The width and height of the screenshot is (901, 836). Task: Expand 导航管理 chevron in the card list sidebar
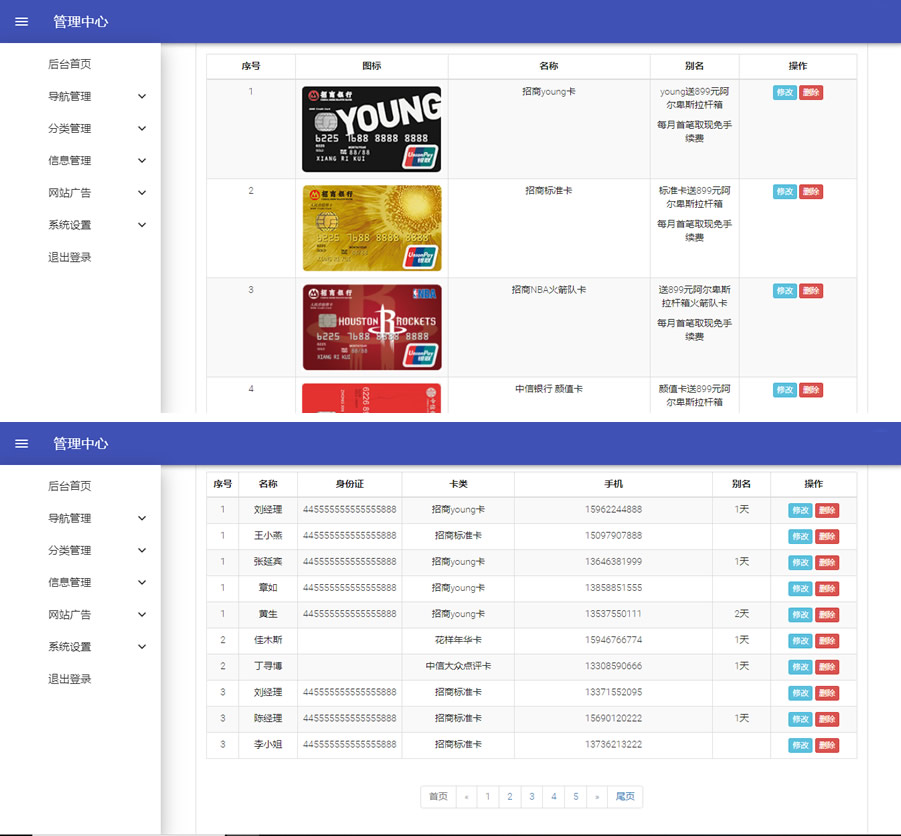(x=142, y=97)
